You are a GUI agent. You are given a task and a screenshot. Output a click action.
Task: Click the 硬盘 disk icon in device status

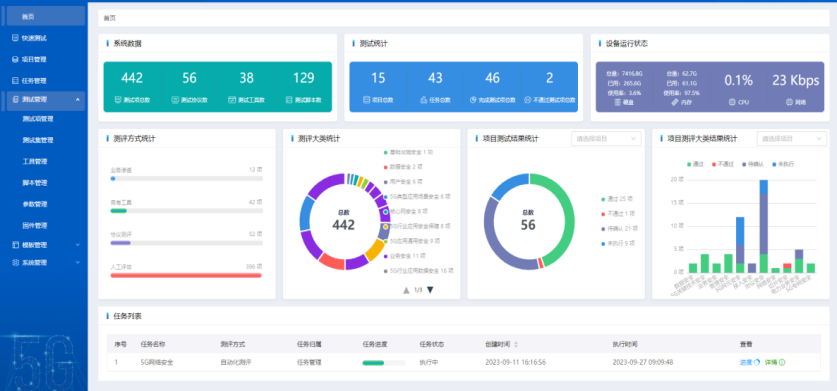(618, 101)
